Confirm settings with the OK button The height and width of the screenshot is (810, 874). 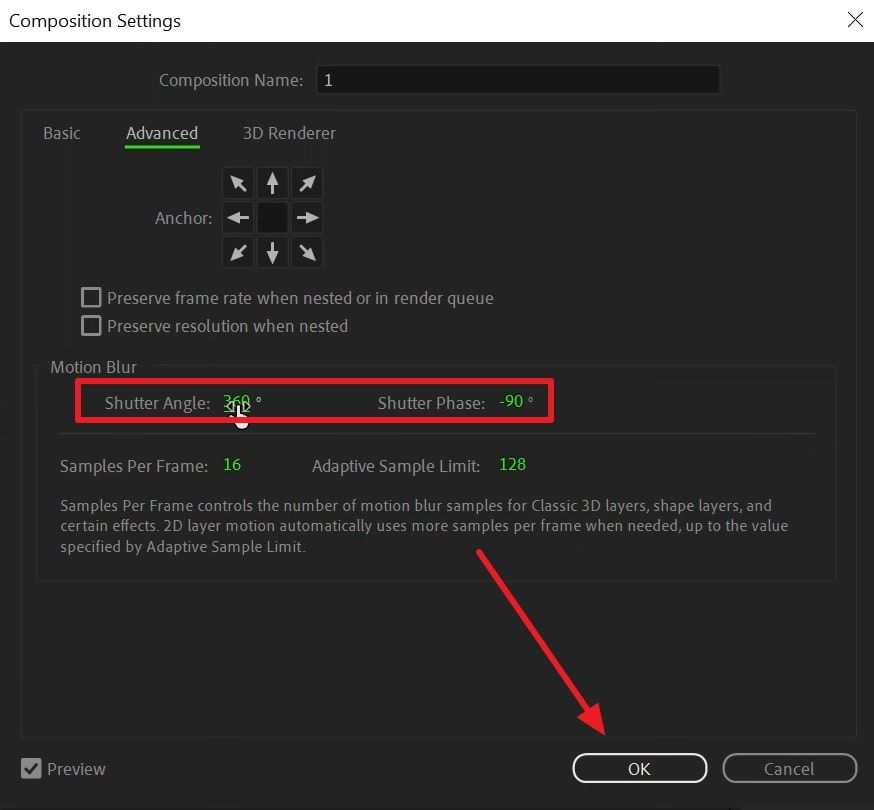tap(639, 768)
